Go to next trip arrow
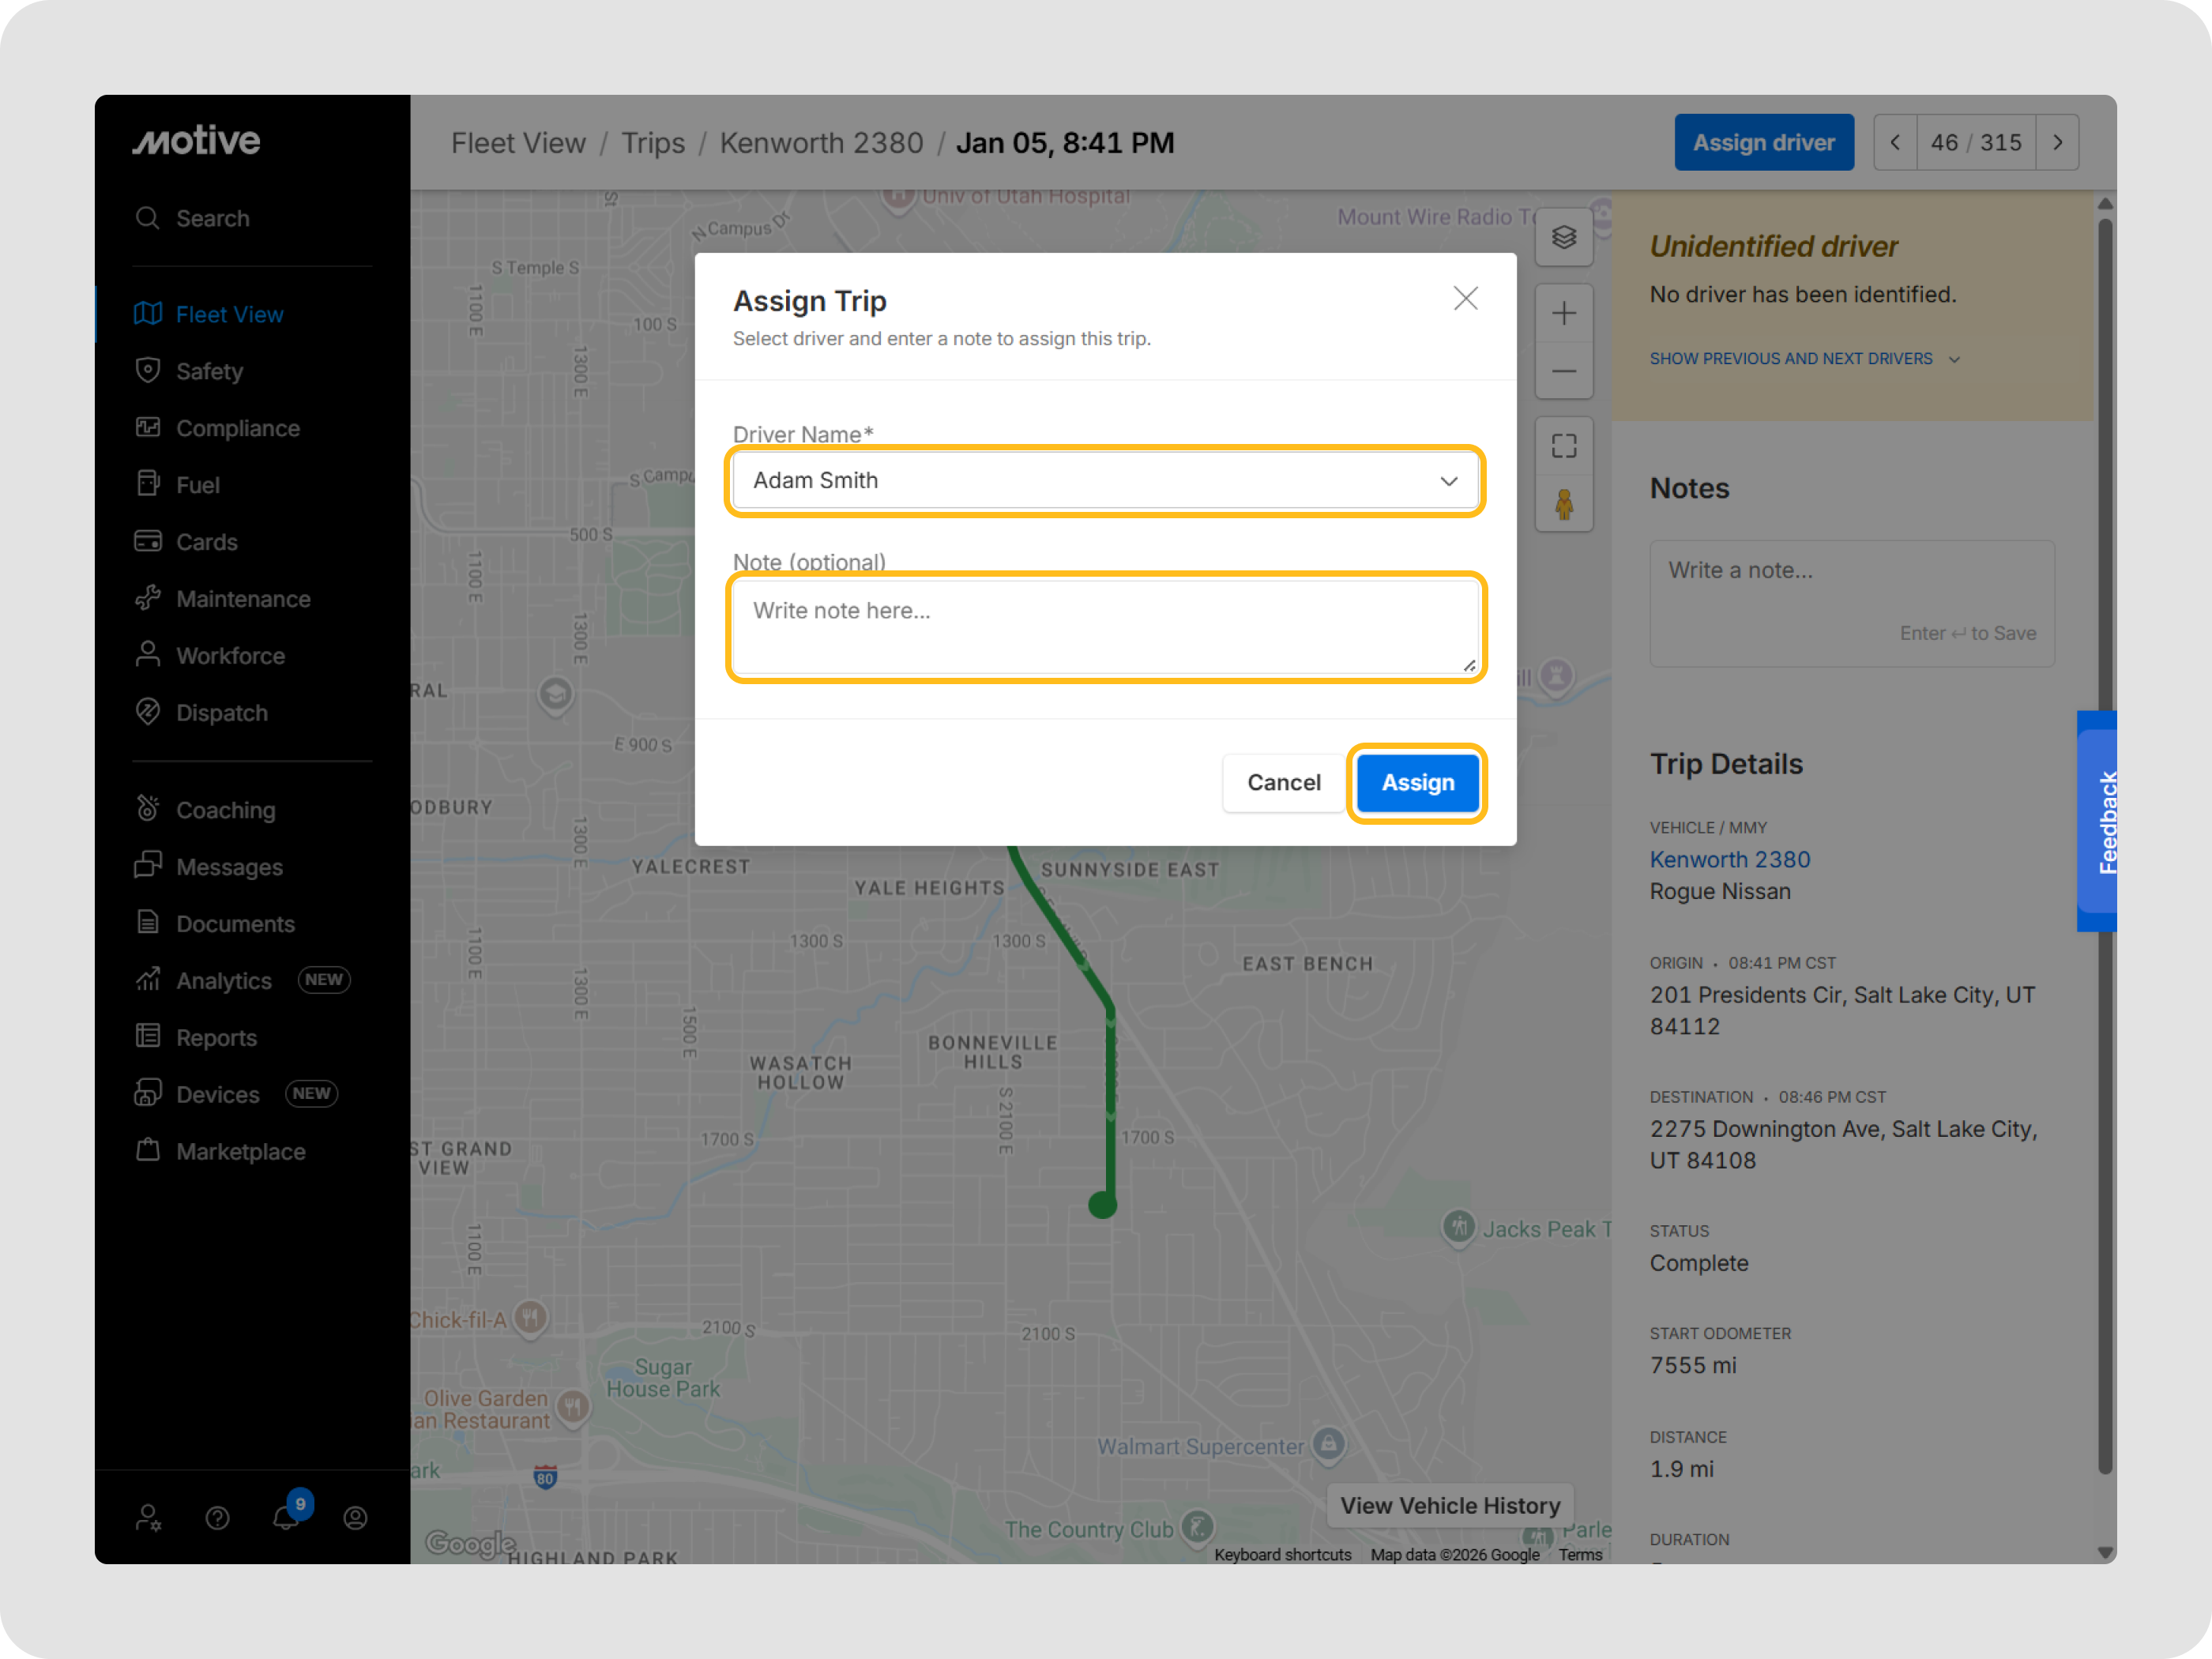Viewport: 2212px width, 1659px height. pyautogui.click(x=2057, y=143)
